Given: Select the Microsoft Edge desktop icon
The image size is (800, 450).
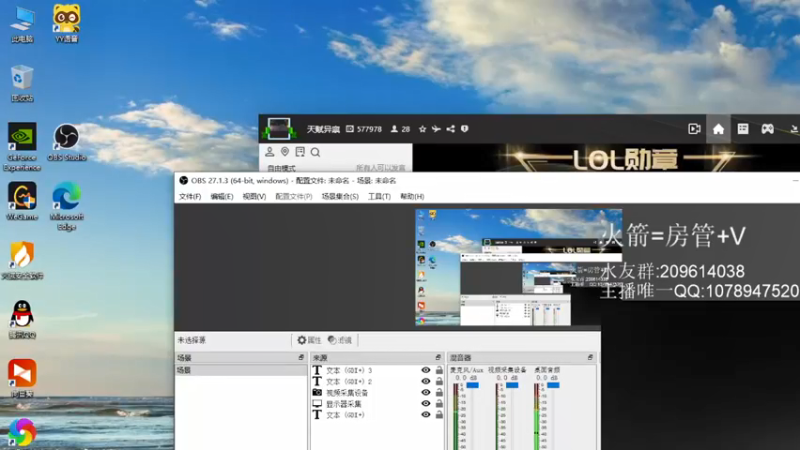Looking at the screenshot, I should (66, 207).
